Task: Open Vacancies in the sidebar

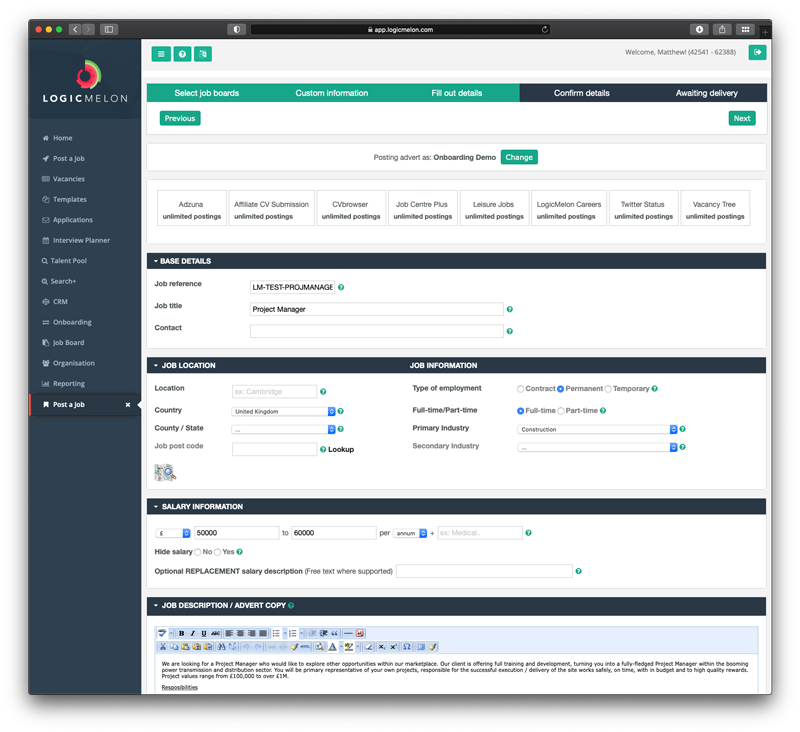Action: click(x=68, y=179)
